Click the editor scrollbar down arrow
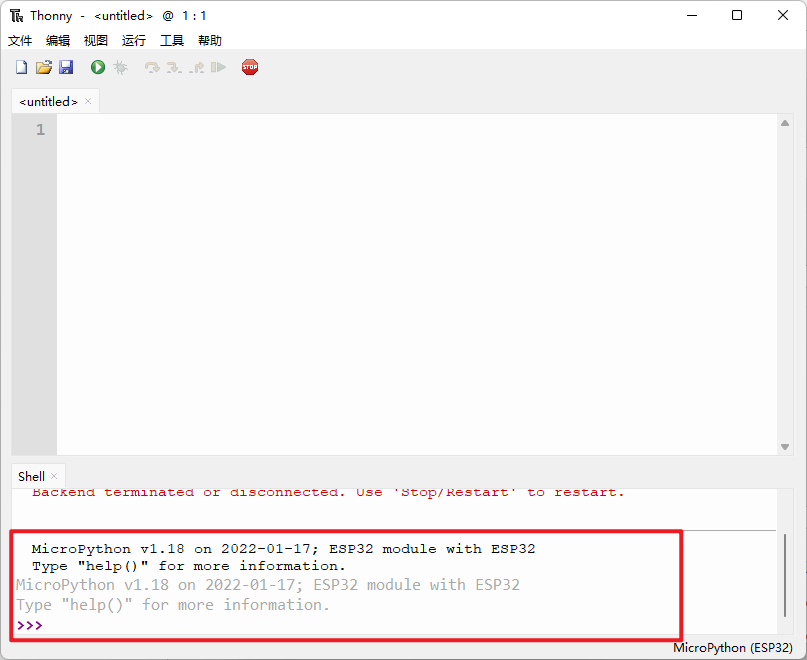Screen dimensions: 807x660 [x=785, y=447]
